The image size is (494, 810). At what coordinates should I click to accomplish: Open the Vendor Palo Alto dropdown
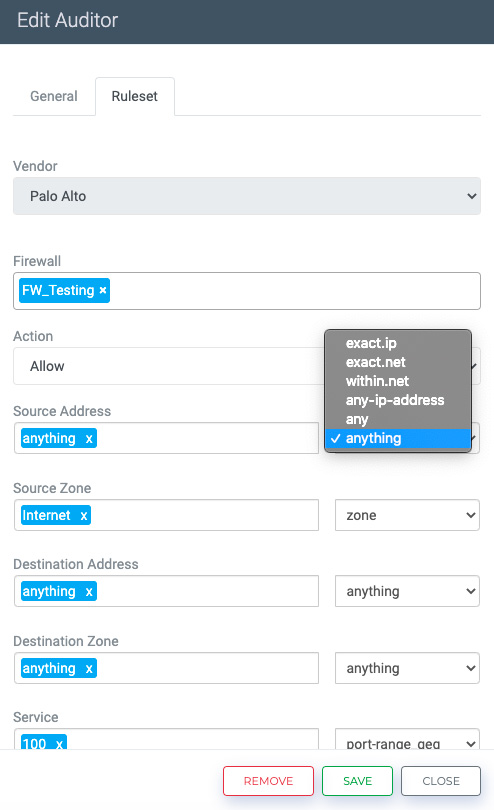(247, 196)
